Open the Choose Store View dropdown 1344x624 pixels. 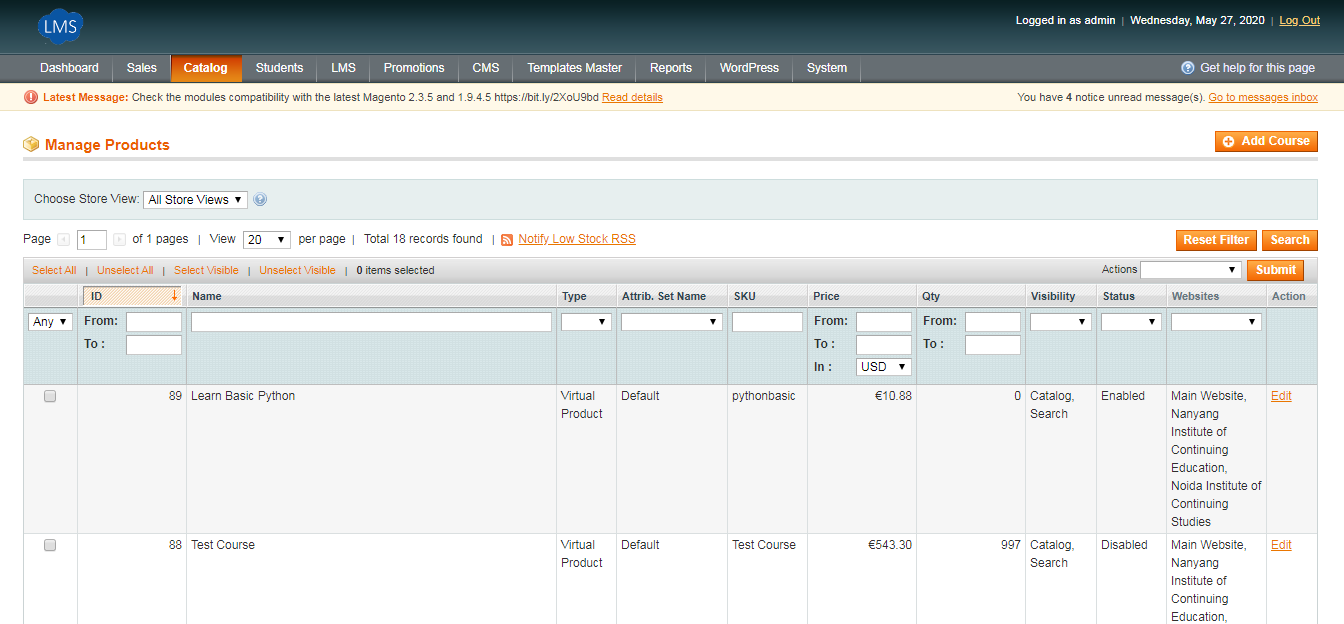coord(195,200)
